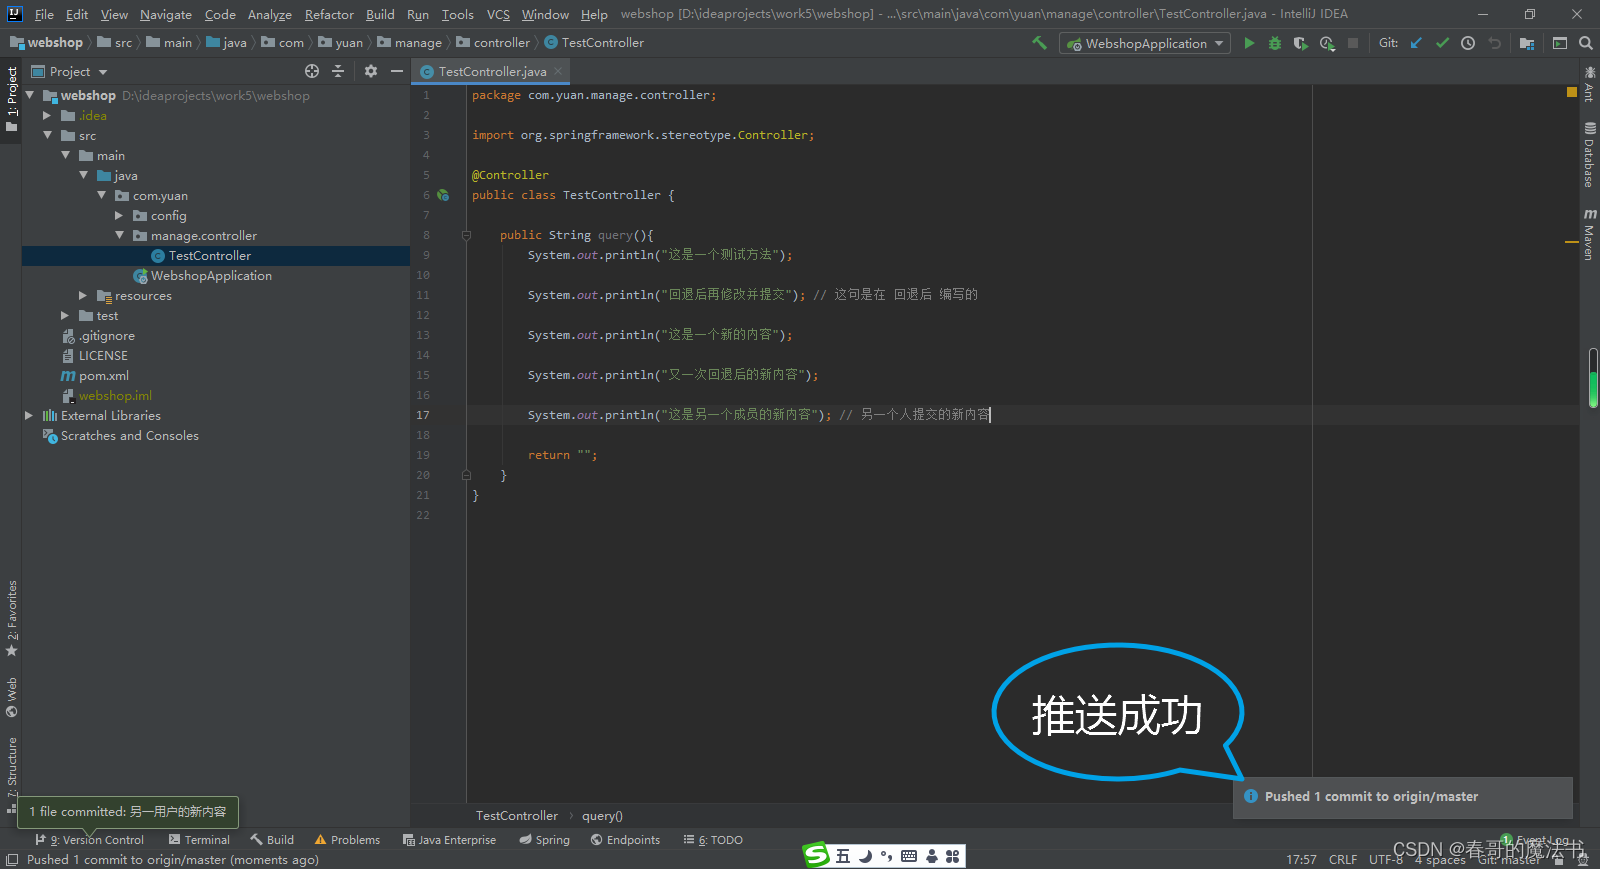Image resolution: width=1600 pixels, height=869 pixels.
Task: Click the Git rollback arrow icon
Action: pos(1494,43)
